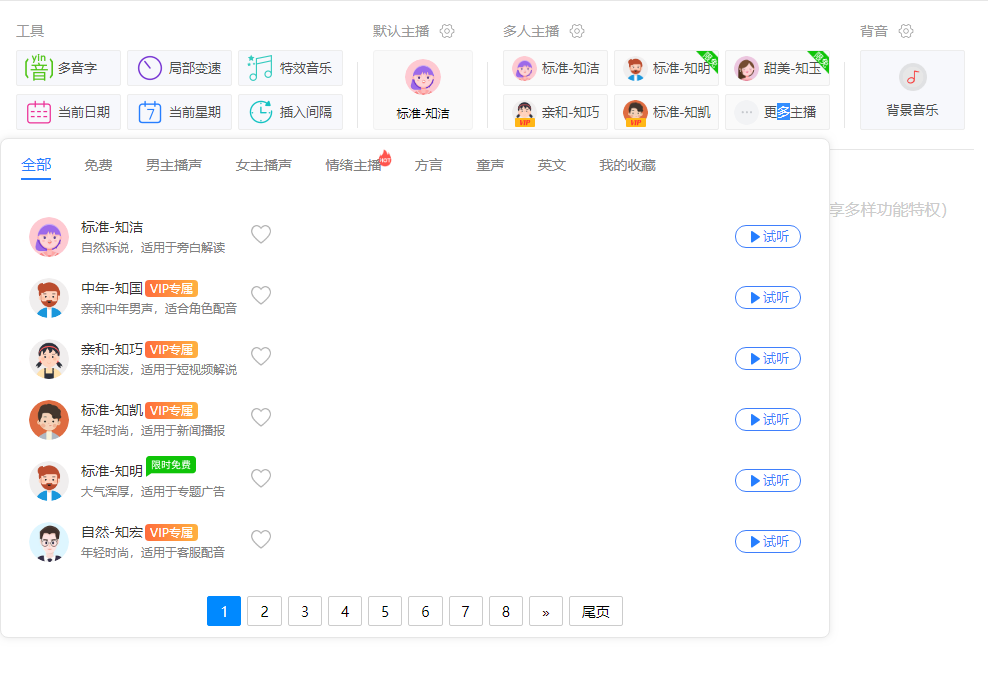Select default anchor 标准-知洁 card

(423, 90)
